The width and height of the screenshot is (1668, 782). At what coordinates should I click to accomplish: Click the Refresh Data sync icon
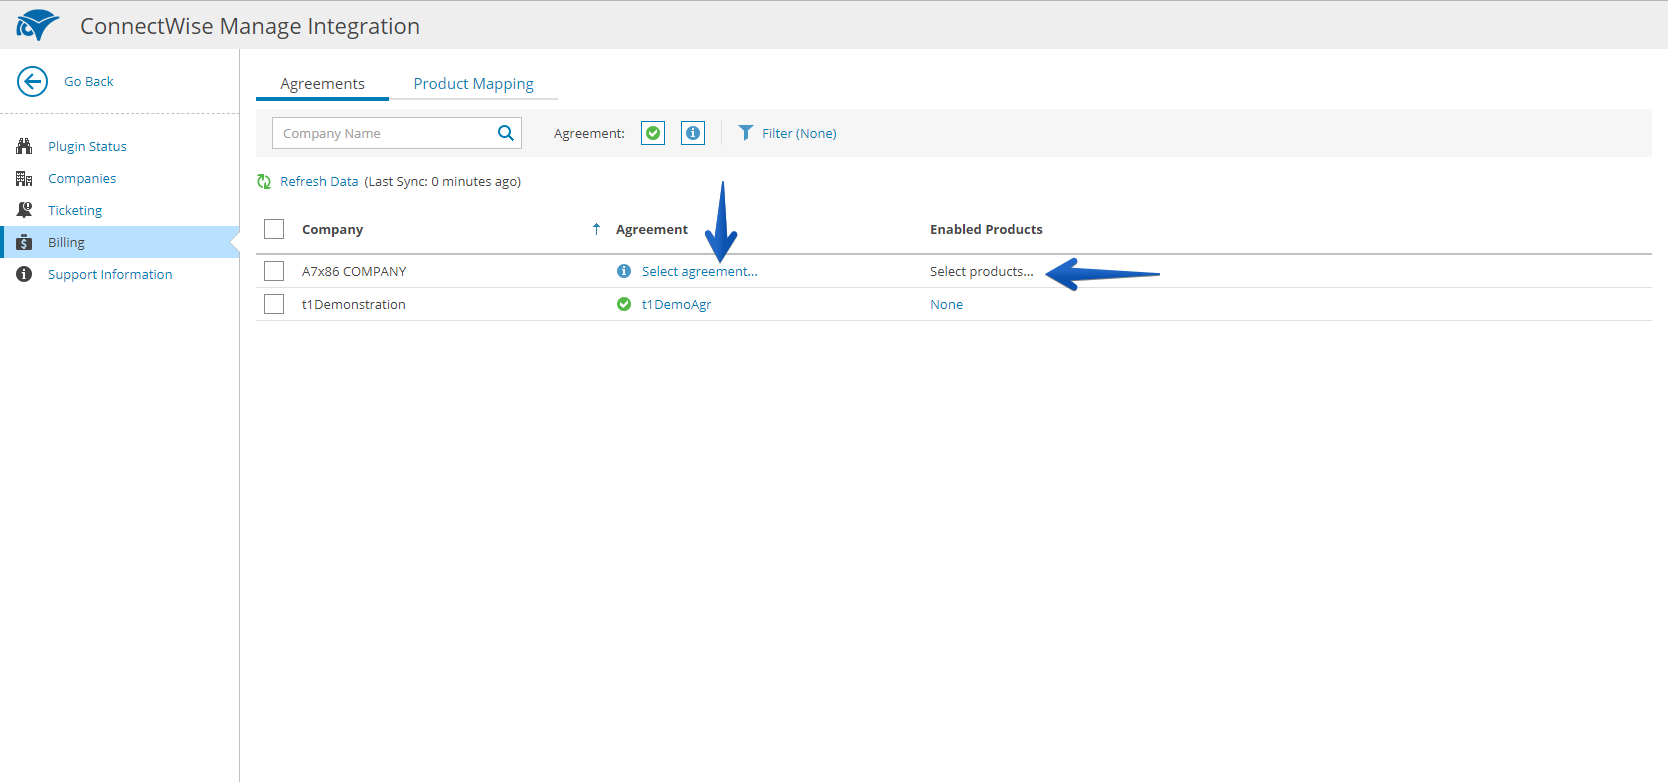[x=264, y=181]
